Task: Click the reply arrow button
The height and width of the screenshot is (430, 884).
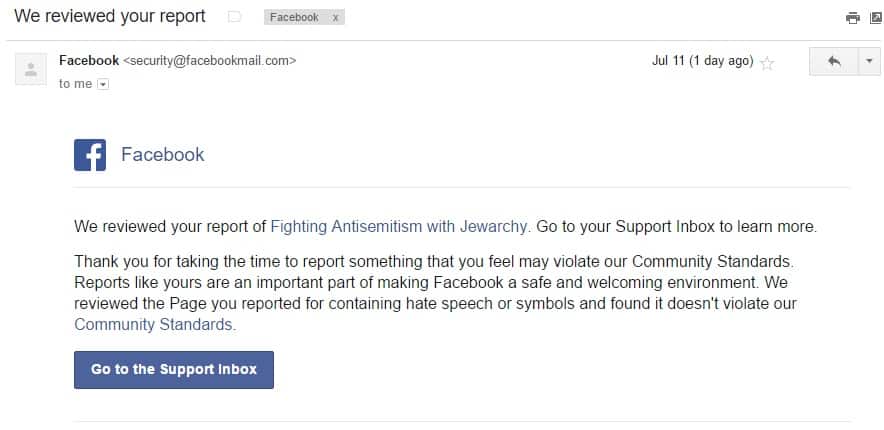Action: click(834, 61)
